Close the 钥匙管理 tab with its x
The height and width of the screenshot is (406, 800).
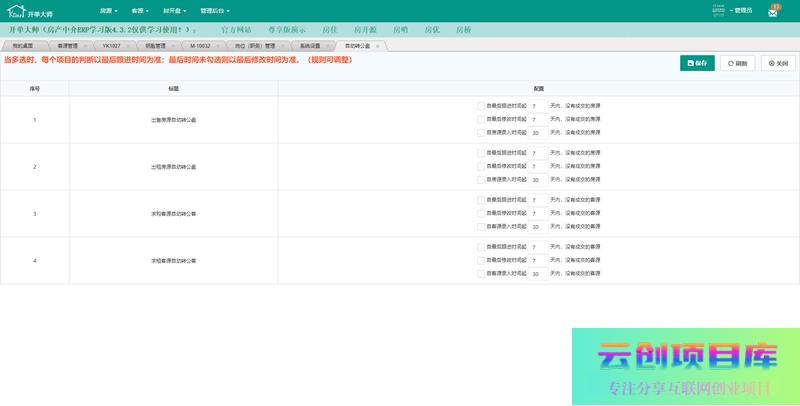point(174,46)
